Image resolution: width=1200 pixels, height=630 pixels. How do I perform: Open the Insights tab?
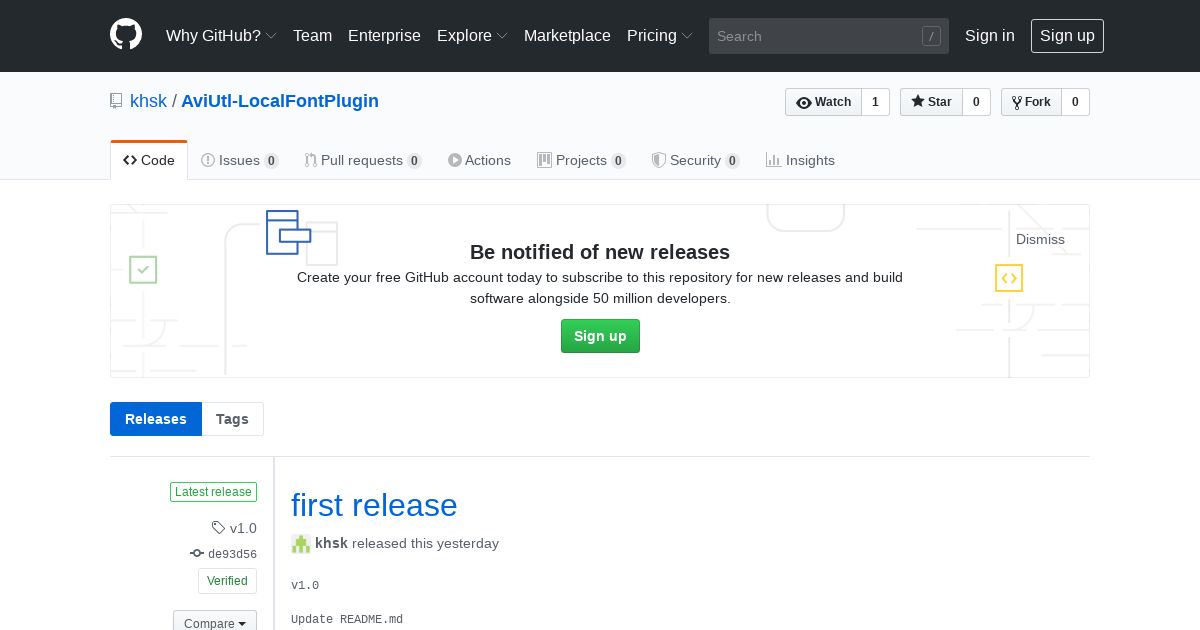tap(800, 160)
